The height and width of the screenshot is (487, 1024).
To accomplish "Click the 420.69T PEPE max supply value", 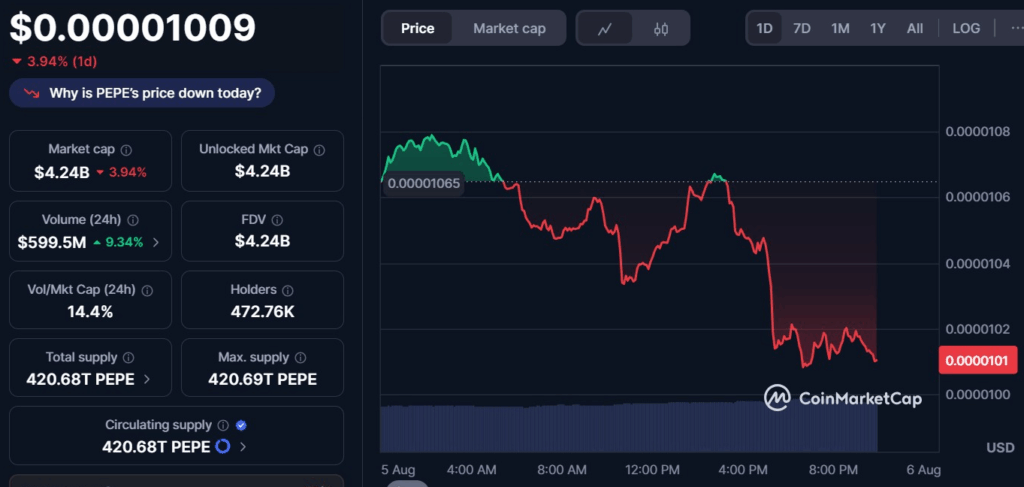I will [263, 379].
